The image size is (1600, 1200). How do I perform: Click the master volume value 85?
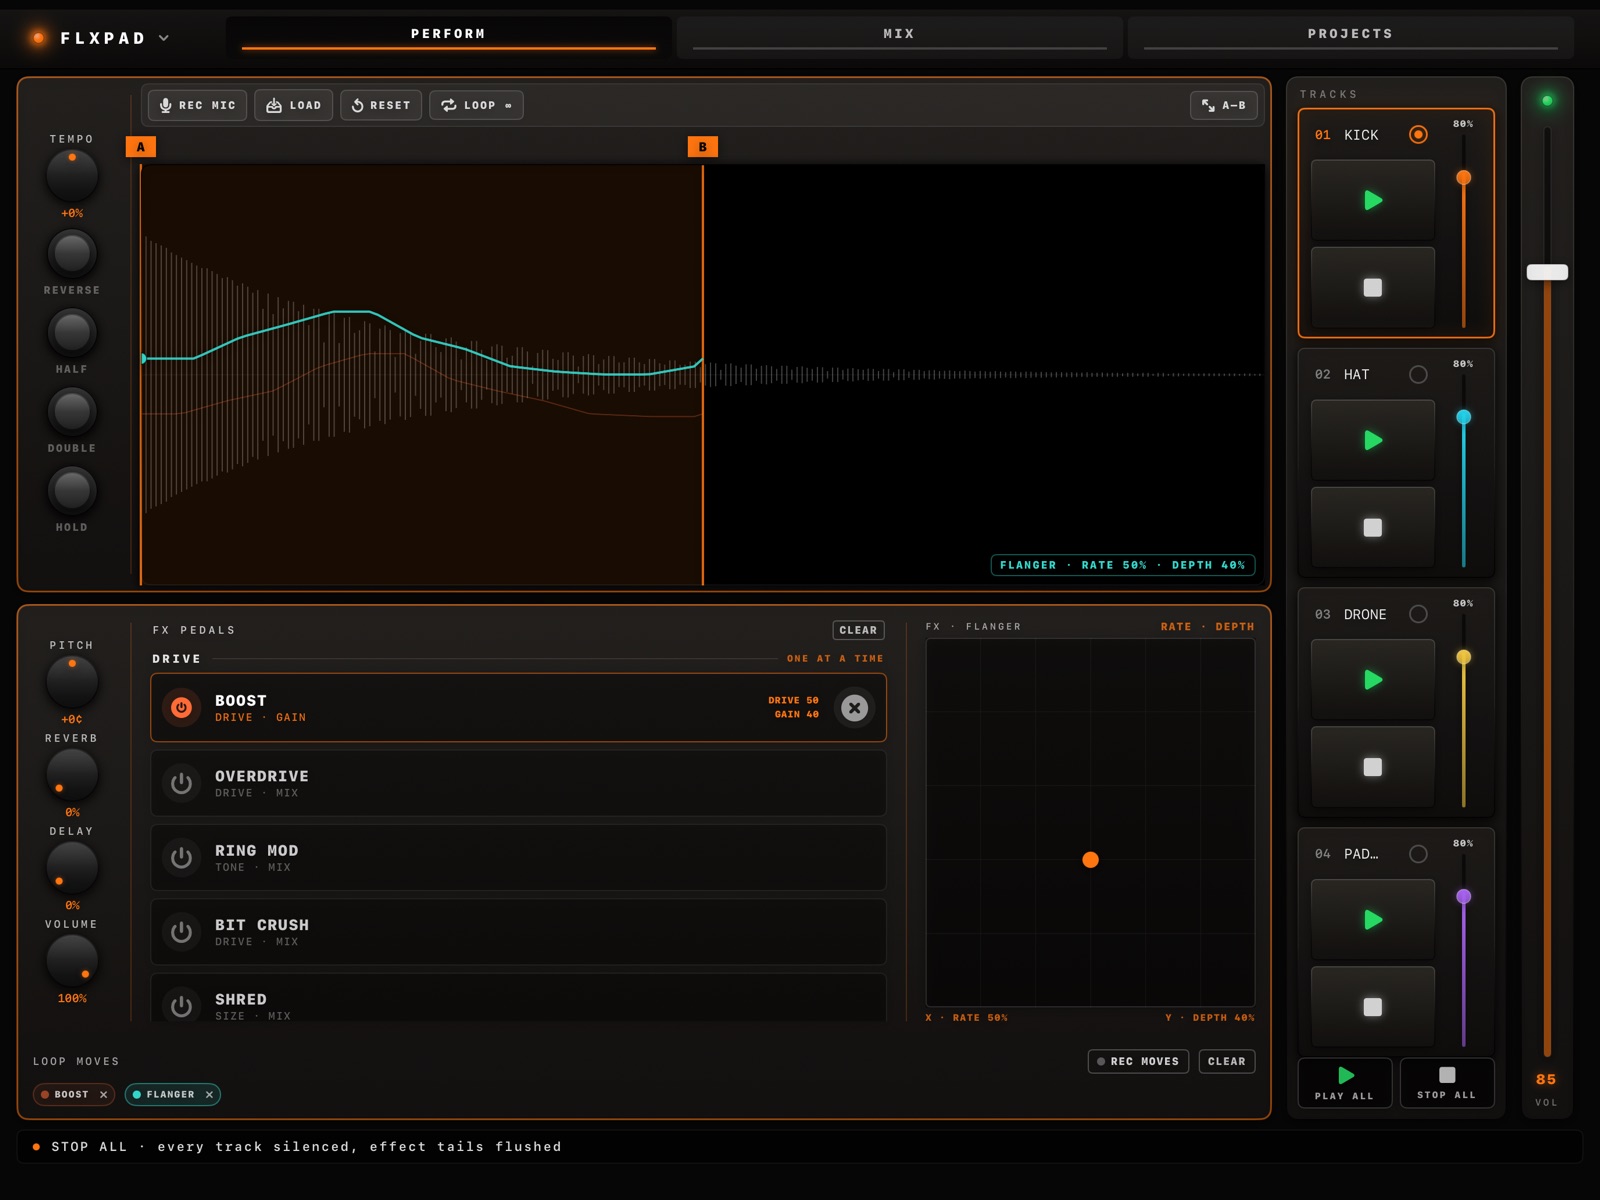(1546, 1079)
